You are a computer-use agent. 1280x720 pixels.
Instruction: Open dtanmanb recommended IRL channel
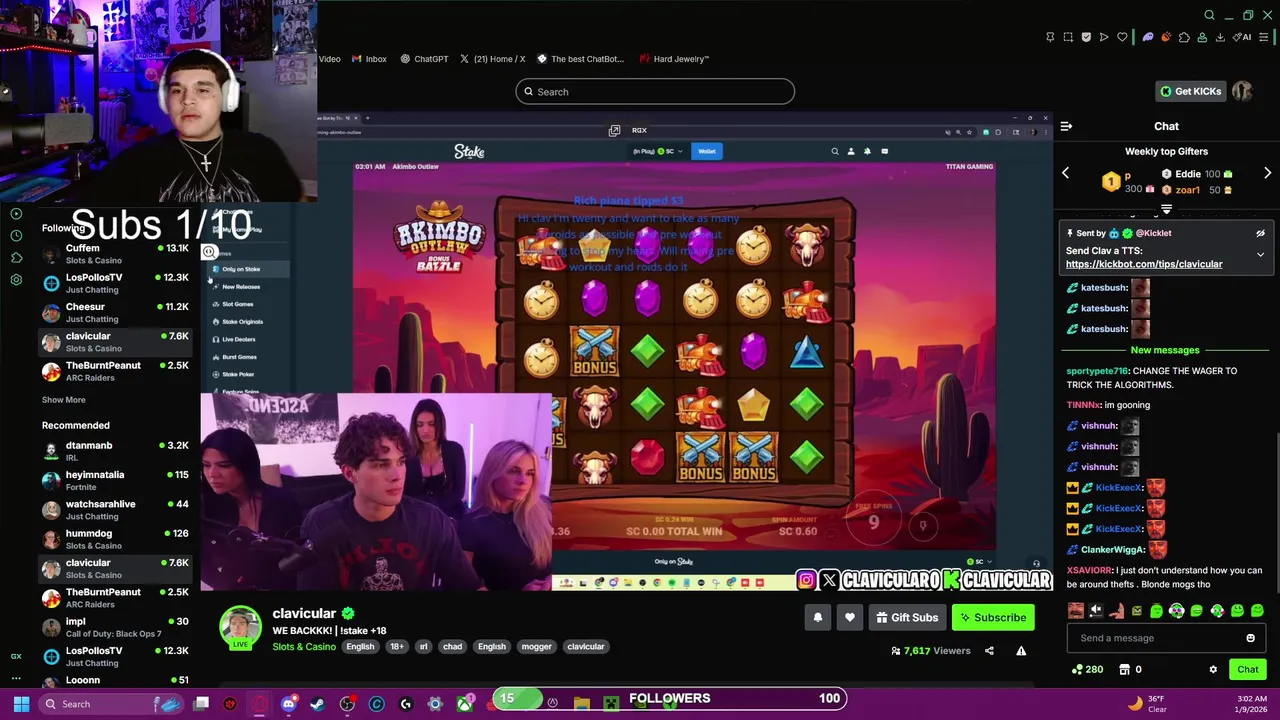[115, 451]
